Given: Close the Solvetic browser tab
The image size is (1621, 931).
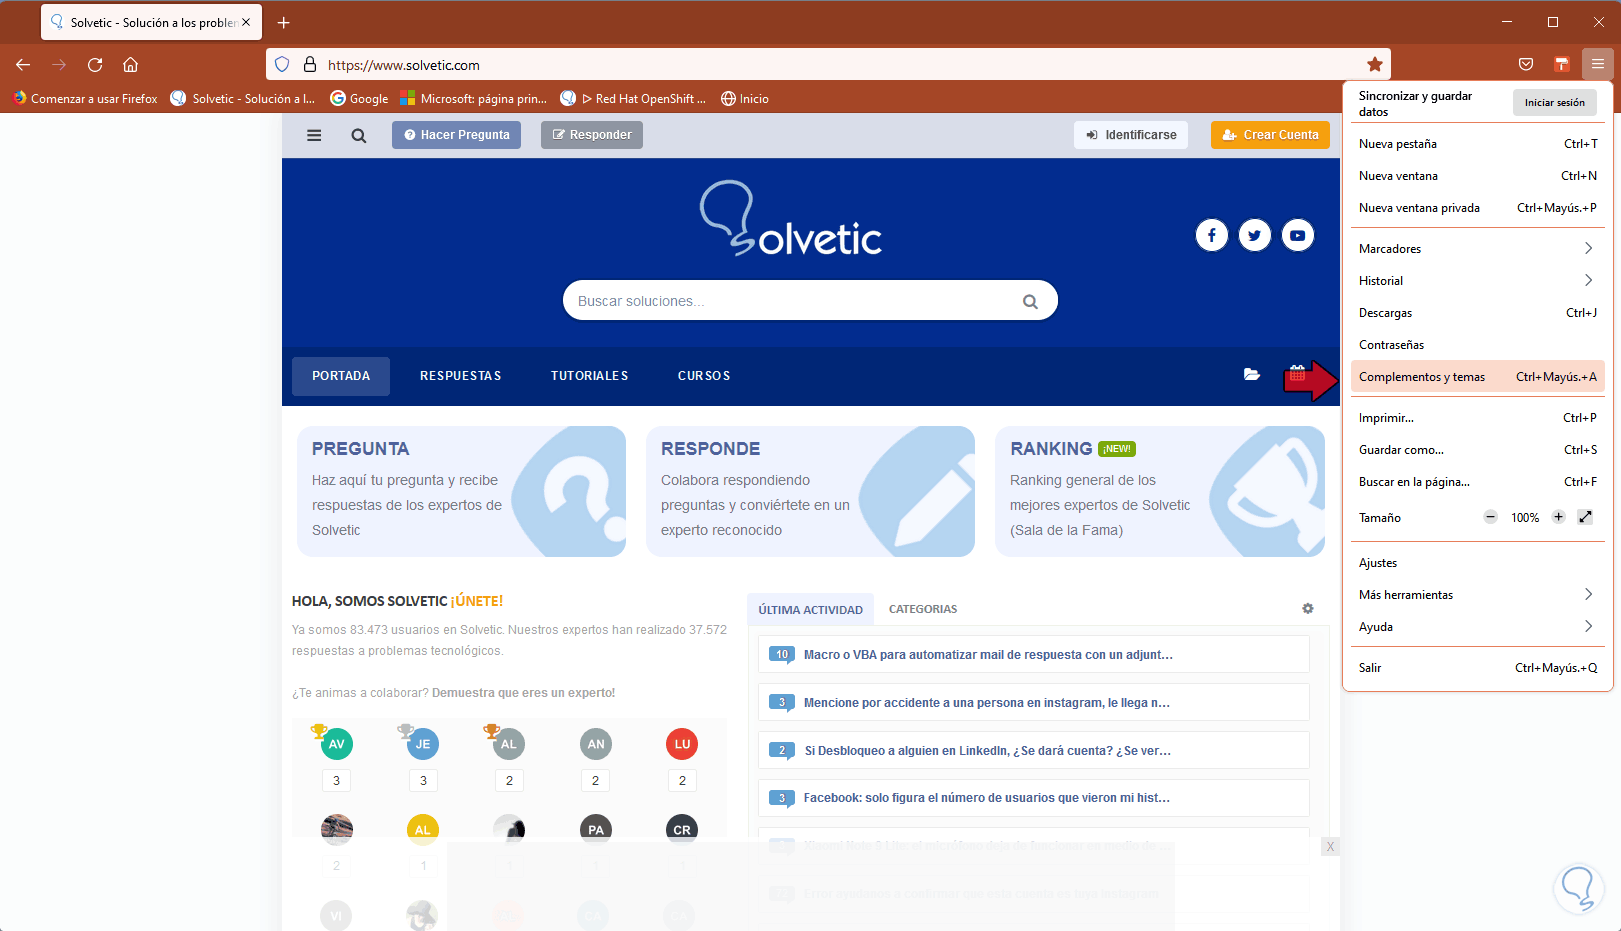Looking at the screenshot, I should tap(246, 22).
